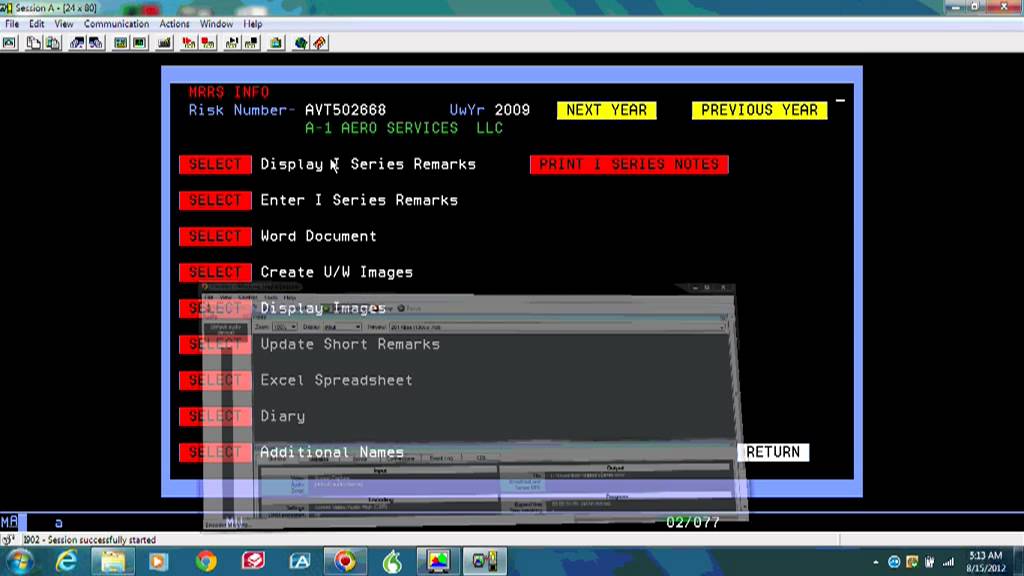
Task: Open Windows Media Player from the taskbar
Action: 158,561
